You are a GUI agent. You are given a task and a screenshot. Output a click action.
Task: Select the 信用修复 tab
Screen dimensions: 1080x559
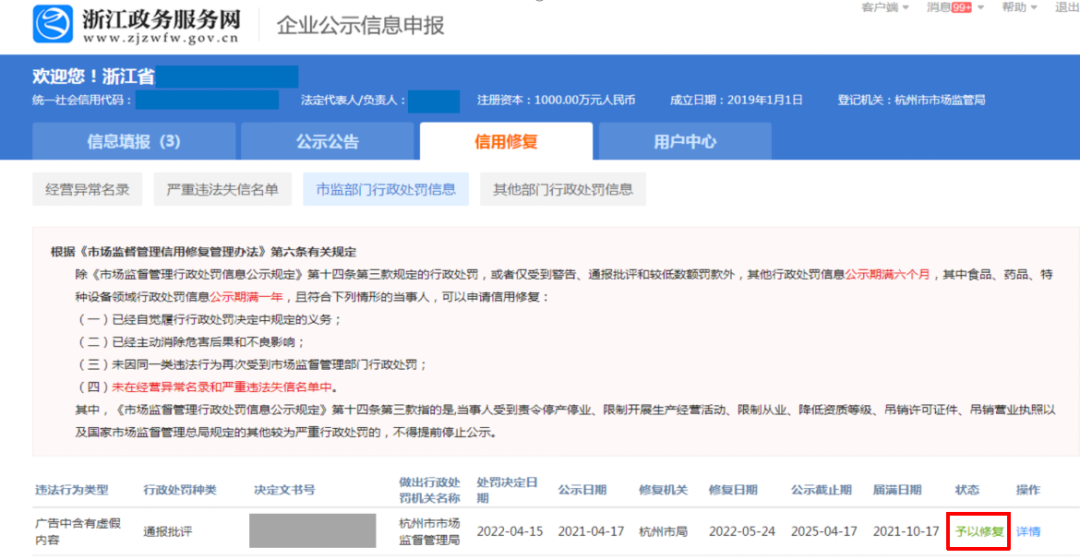pyautogui.click(x=506, y=142)
